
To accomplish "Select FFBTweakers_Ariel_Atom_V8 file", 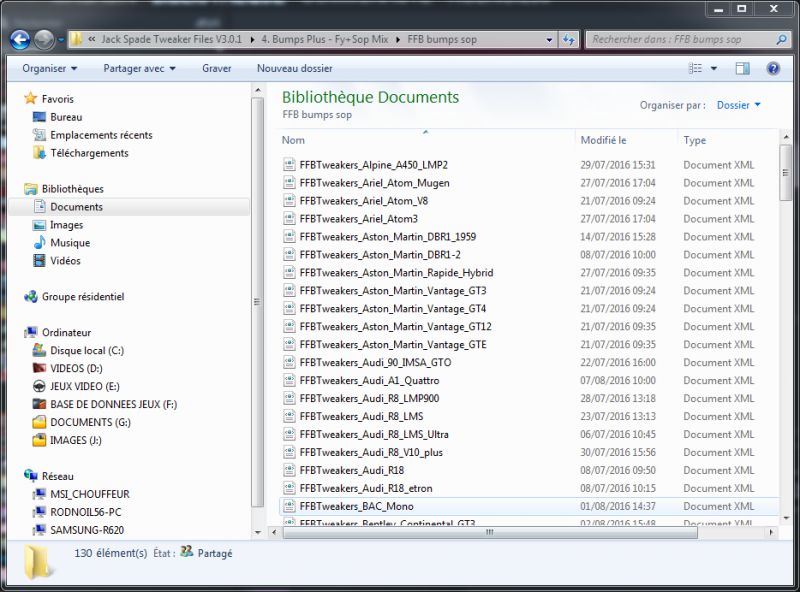I will click(x=363, y=201).
